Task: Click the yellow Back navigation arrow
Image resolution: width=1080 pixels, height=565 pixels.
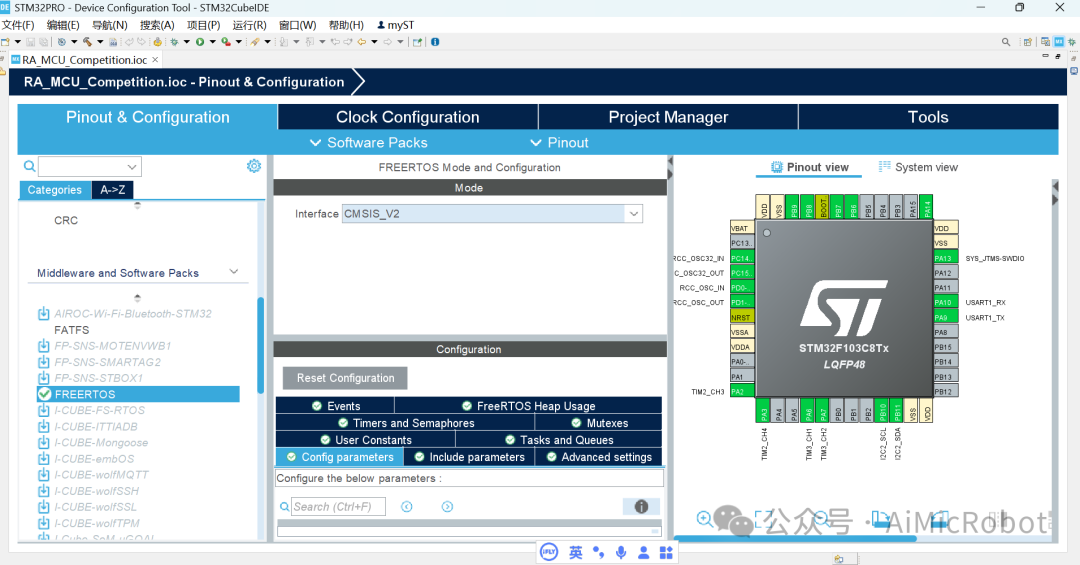Action: coord(362,42)
